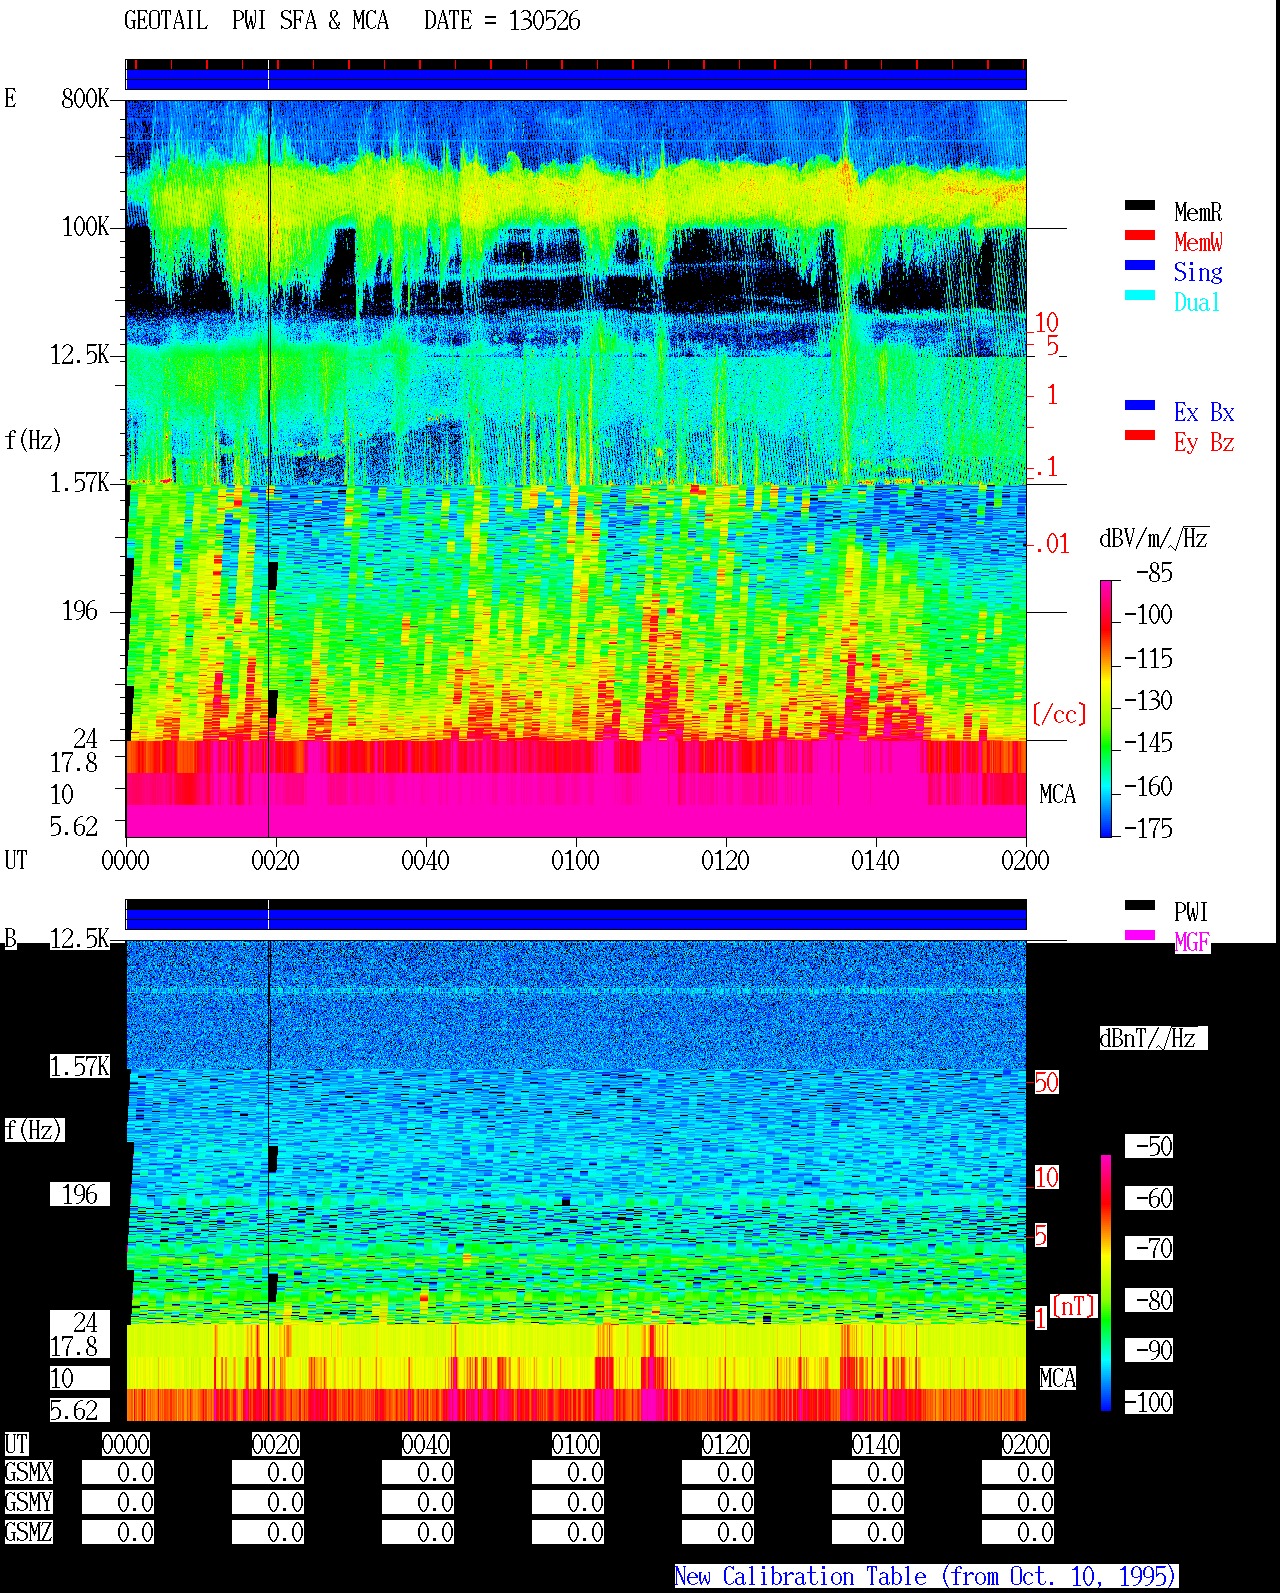
Task: Click the red [nT] field unit label
Action: click(x=1074, y=1306)
